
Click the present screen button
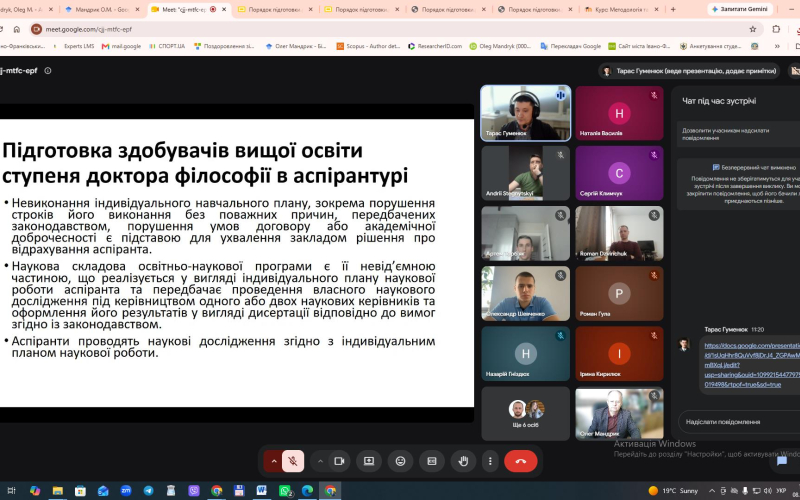[x=369, y=461]
